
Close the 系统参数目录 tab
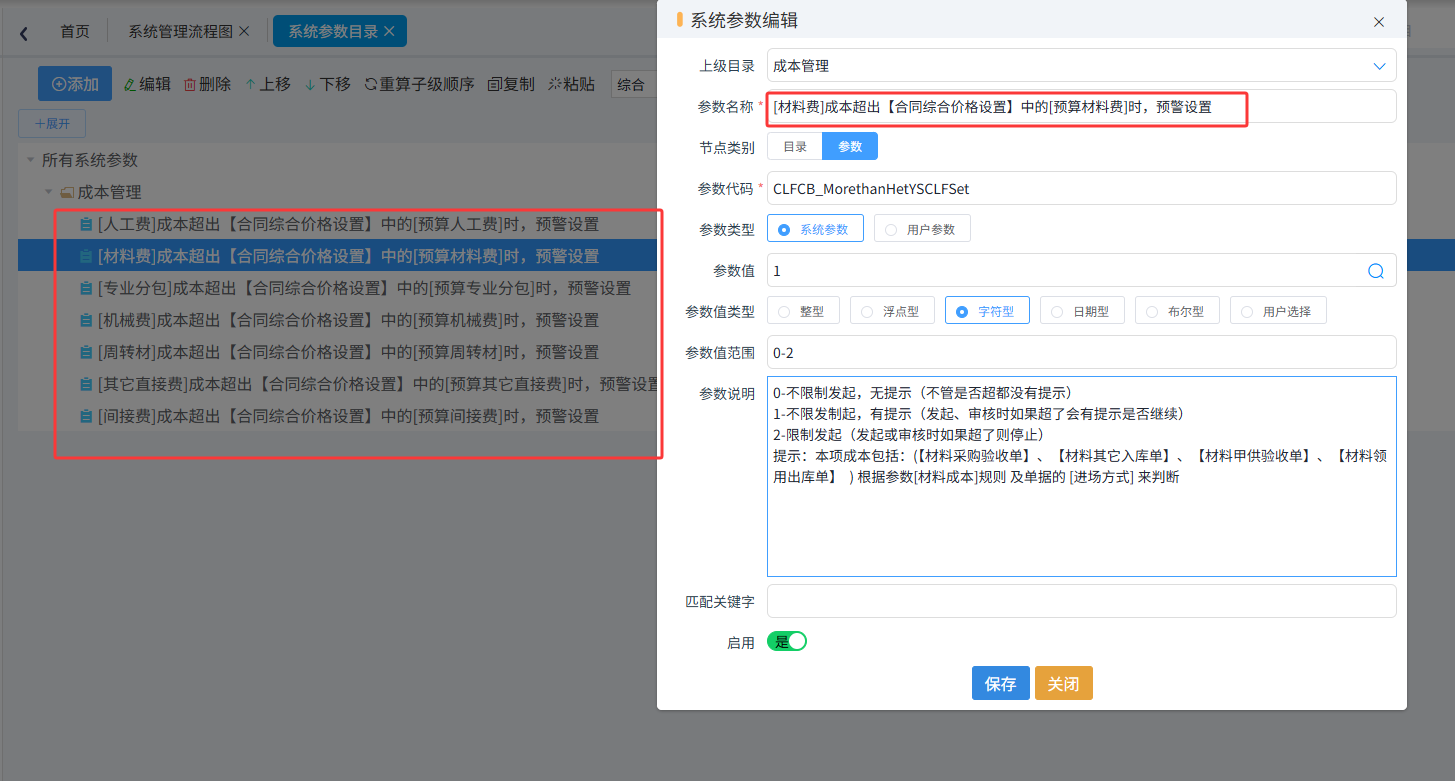click(389, 31)
